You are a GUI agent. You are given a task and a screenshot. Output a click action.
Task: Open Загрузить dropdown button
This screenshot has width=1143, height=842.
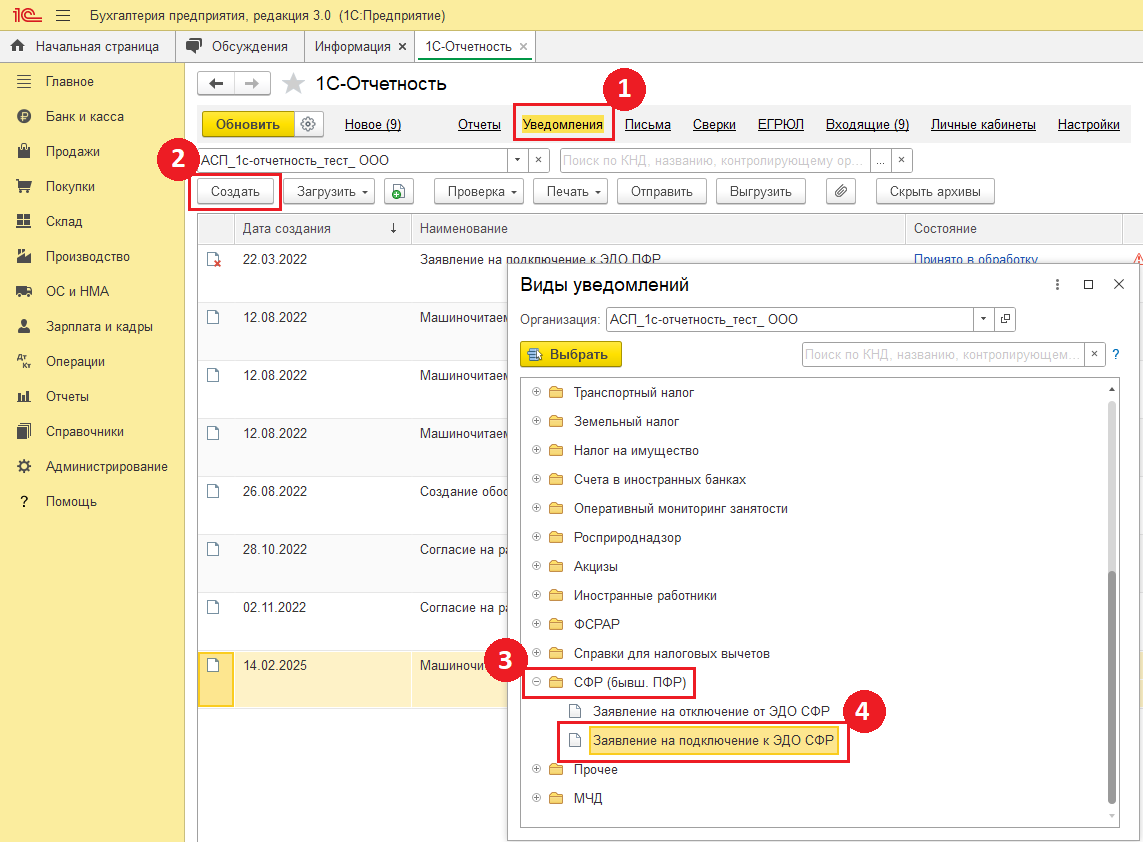tap(328, 192)
